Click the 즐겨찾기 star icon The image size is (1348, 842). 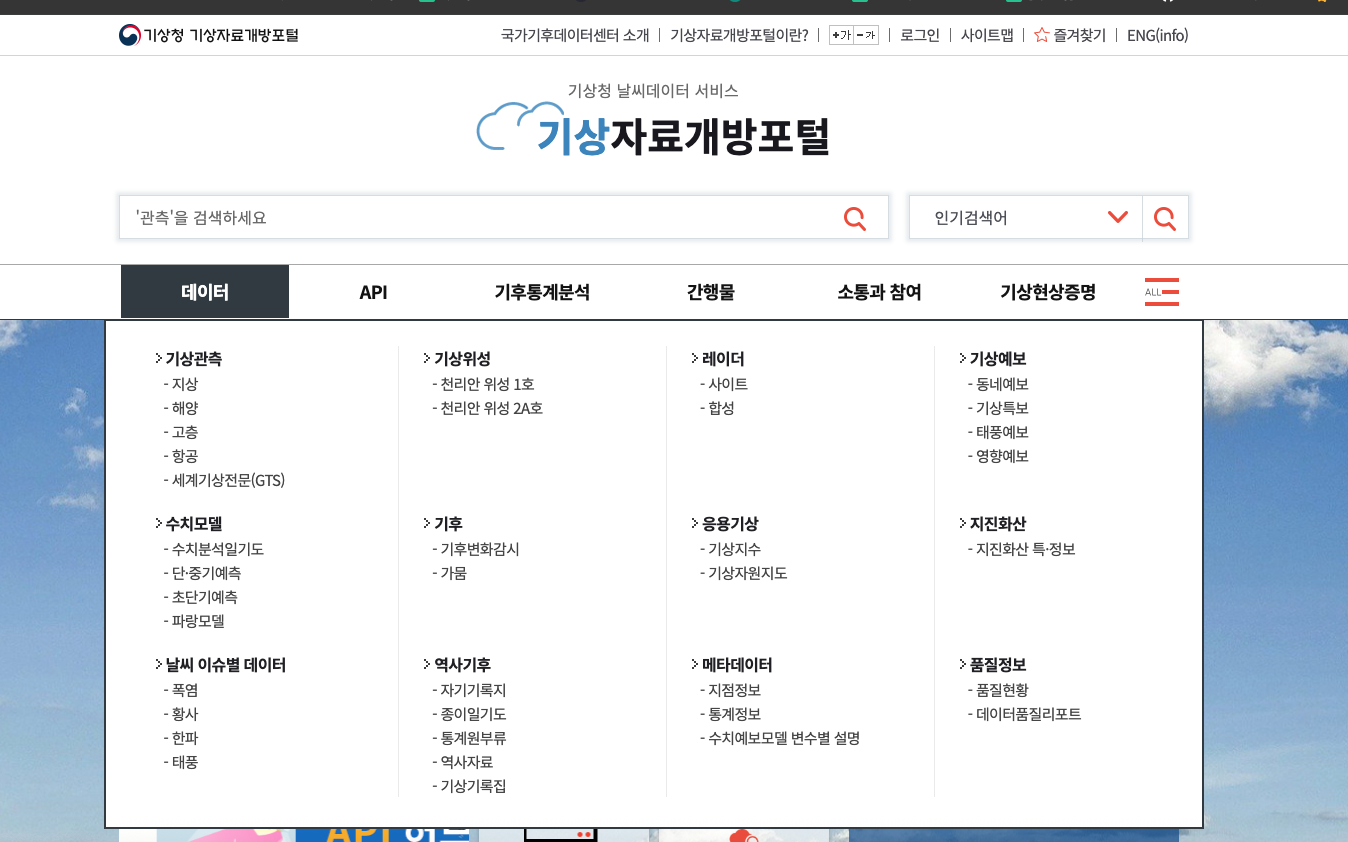[x=1041, y=36]
